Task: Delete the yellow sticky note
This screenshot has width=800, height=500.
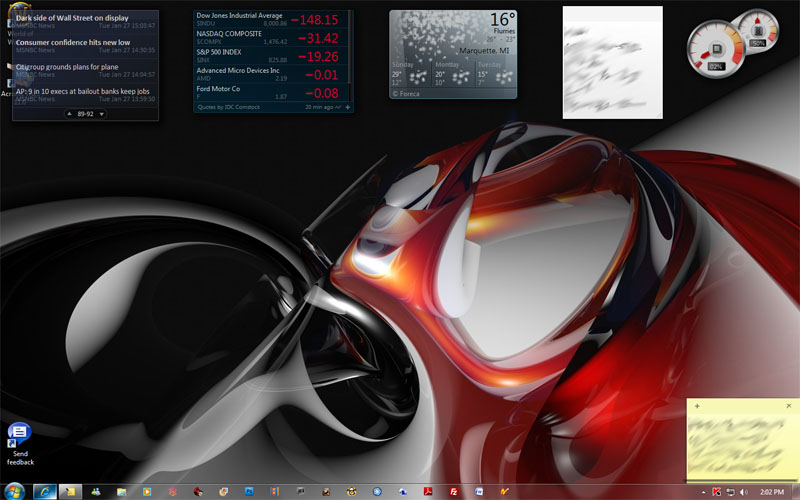Action: (x=788, y=406)
